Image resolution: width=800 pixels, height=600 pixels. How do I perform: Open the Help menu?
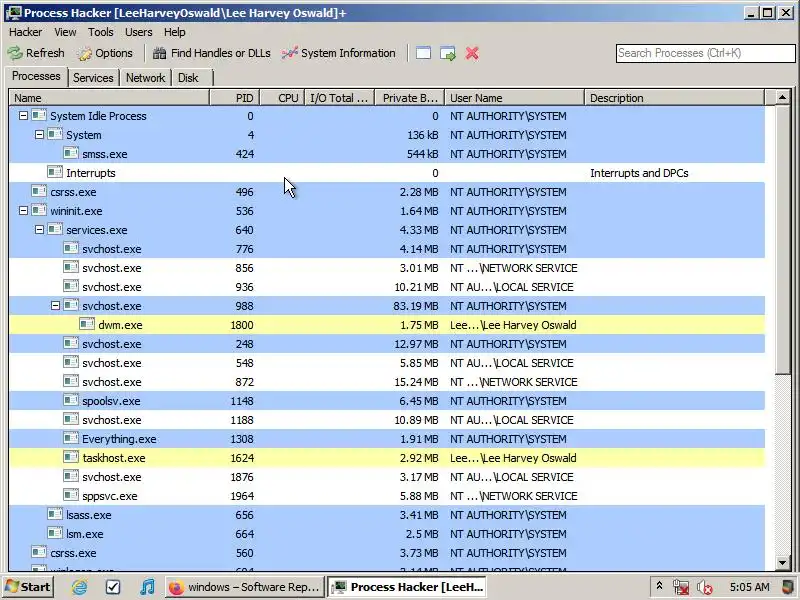174,32
